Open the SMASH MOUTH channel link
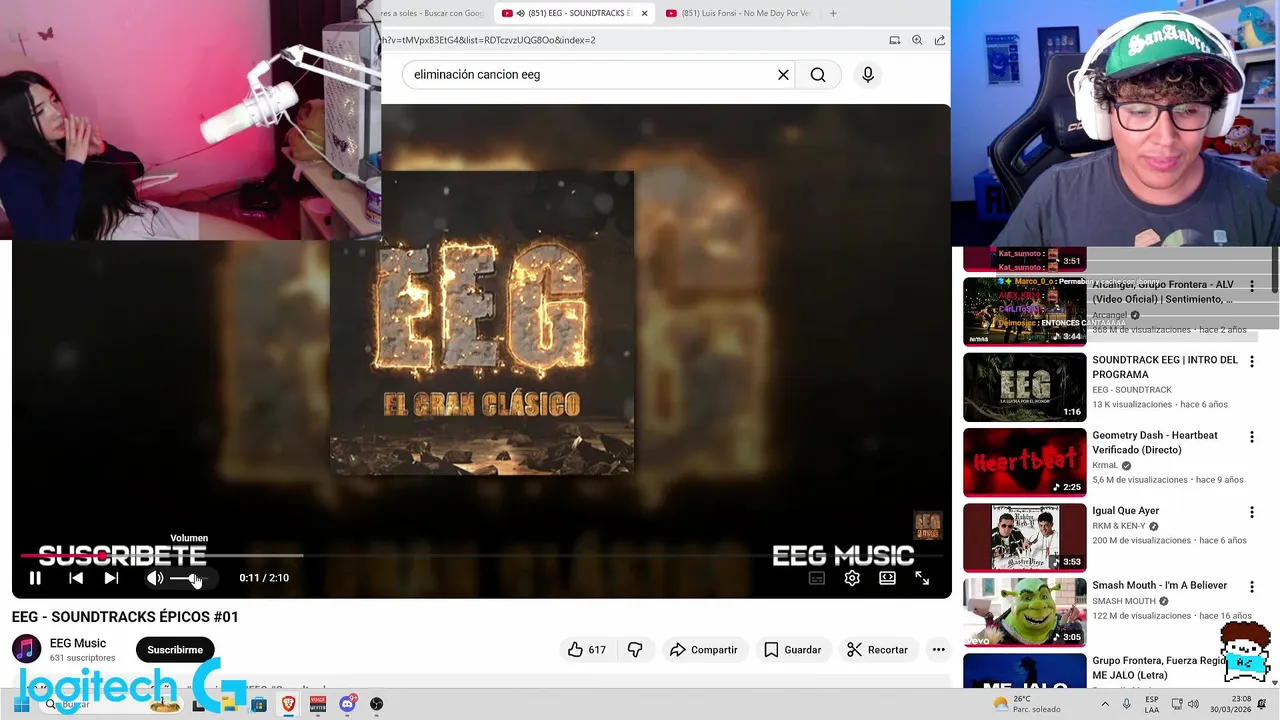Image resolution: width=1280 pixels, height=720 pixels. pyautogui.click(x=1124, y=601)
